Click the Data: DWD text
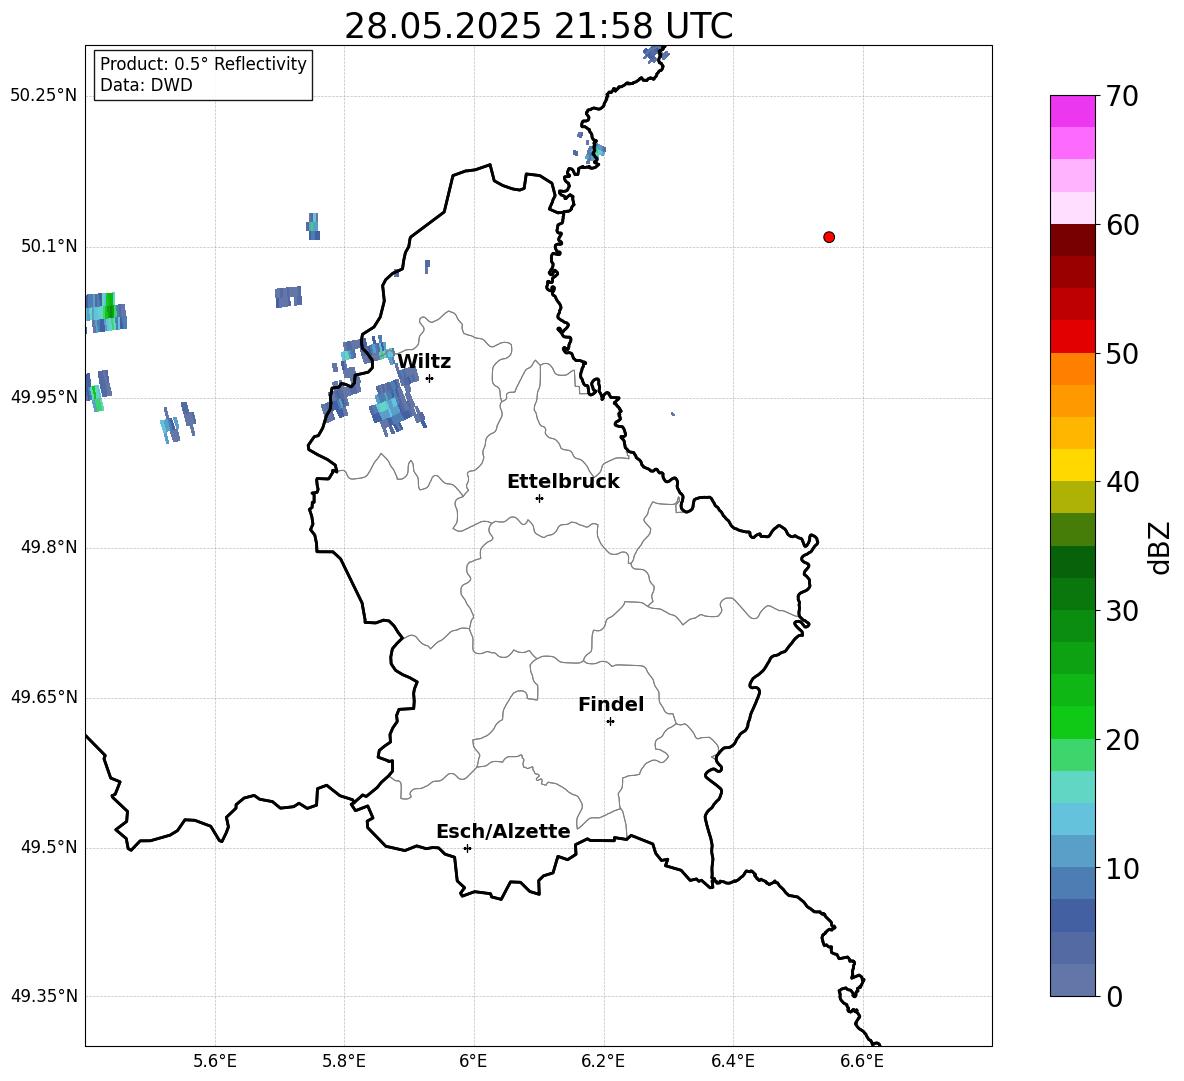Image resolution: width=1184 pixels, height=1081 pixels. pos(146,85)
